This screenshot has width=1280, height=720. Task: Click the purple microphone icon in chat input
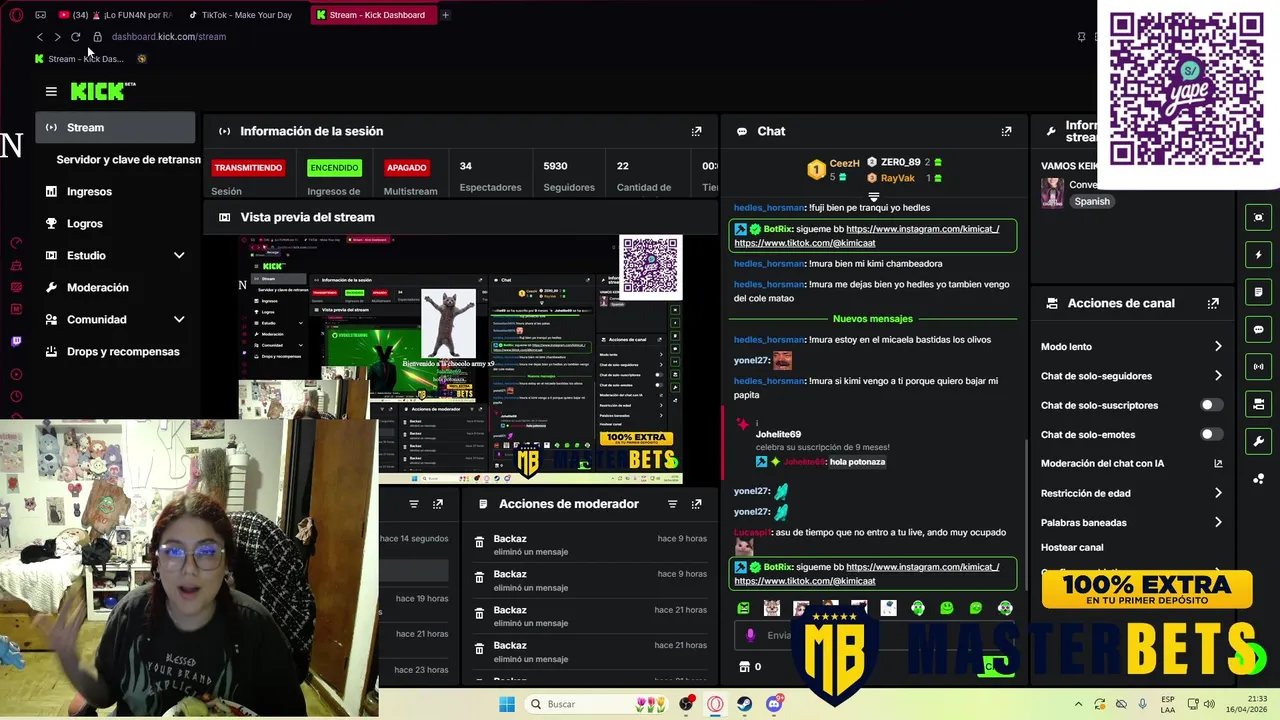(x=750, y=635)
